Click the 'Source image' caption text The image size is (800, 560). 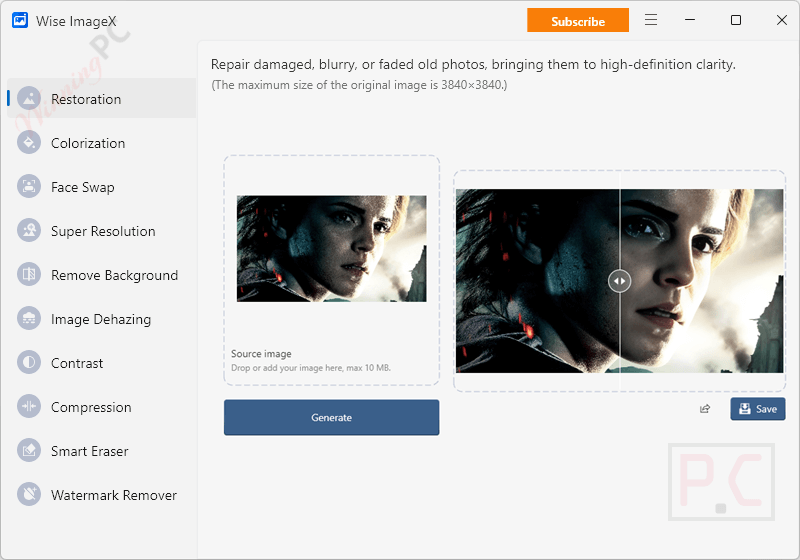coord(261,353)
